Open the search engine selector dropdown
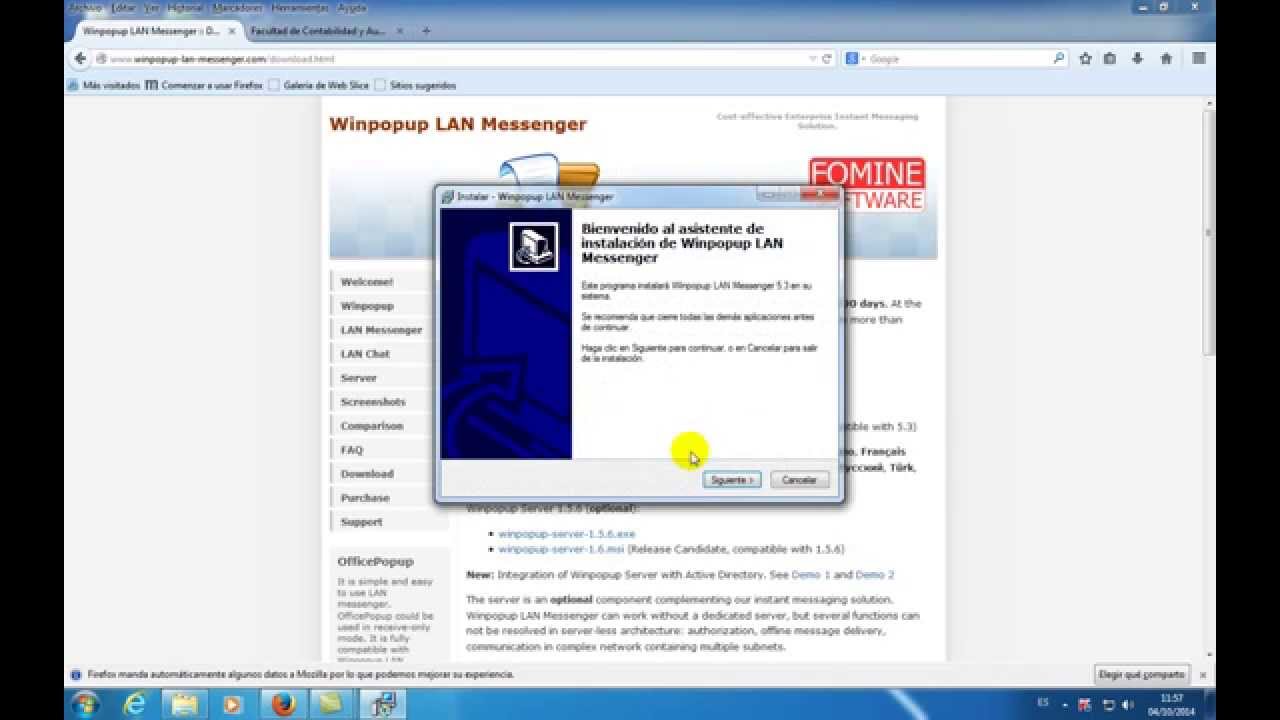This screenshot has width=1280, height=720. tap(854, 59)
